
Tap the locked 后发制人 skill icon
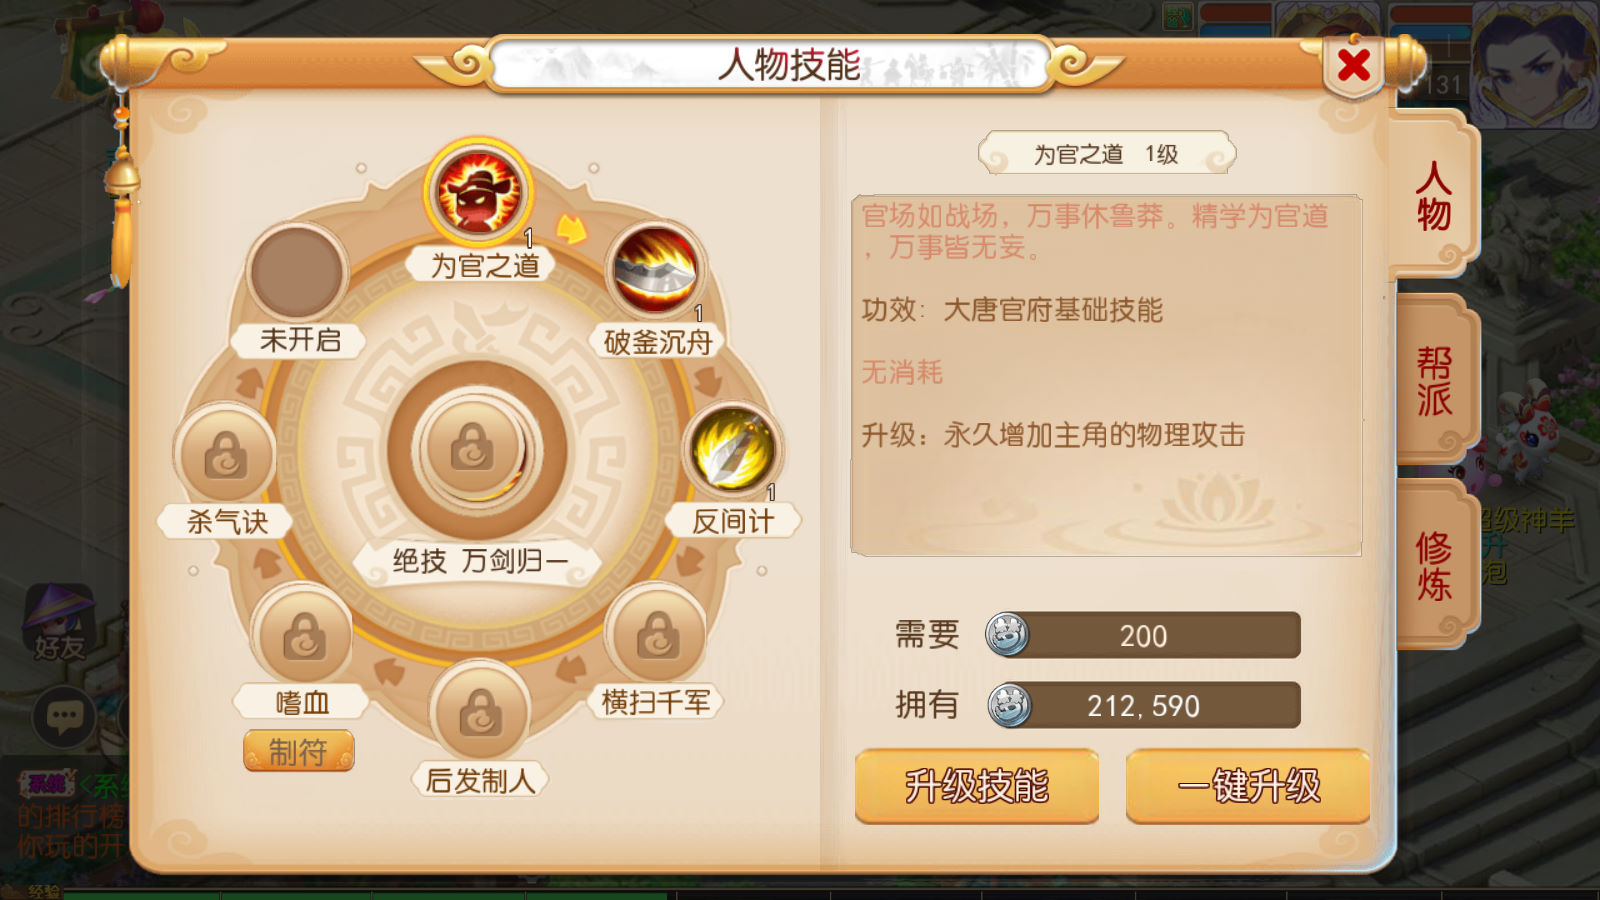click(480, 712)
